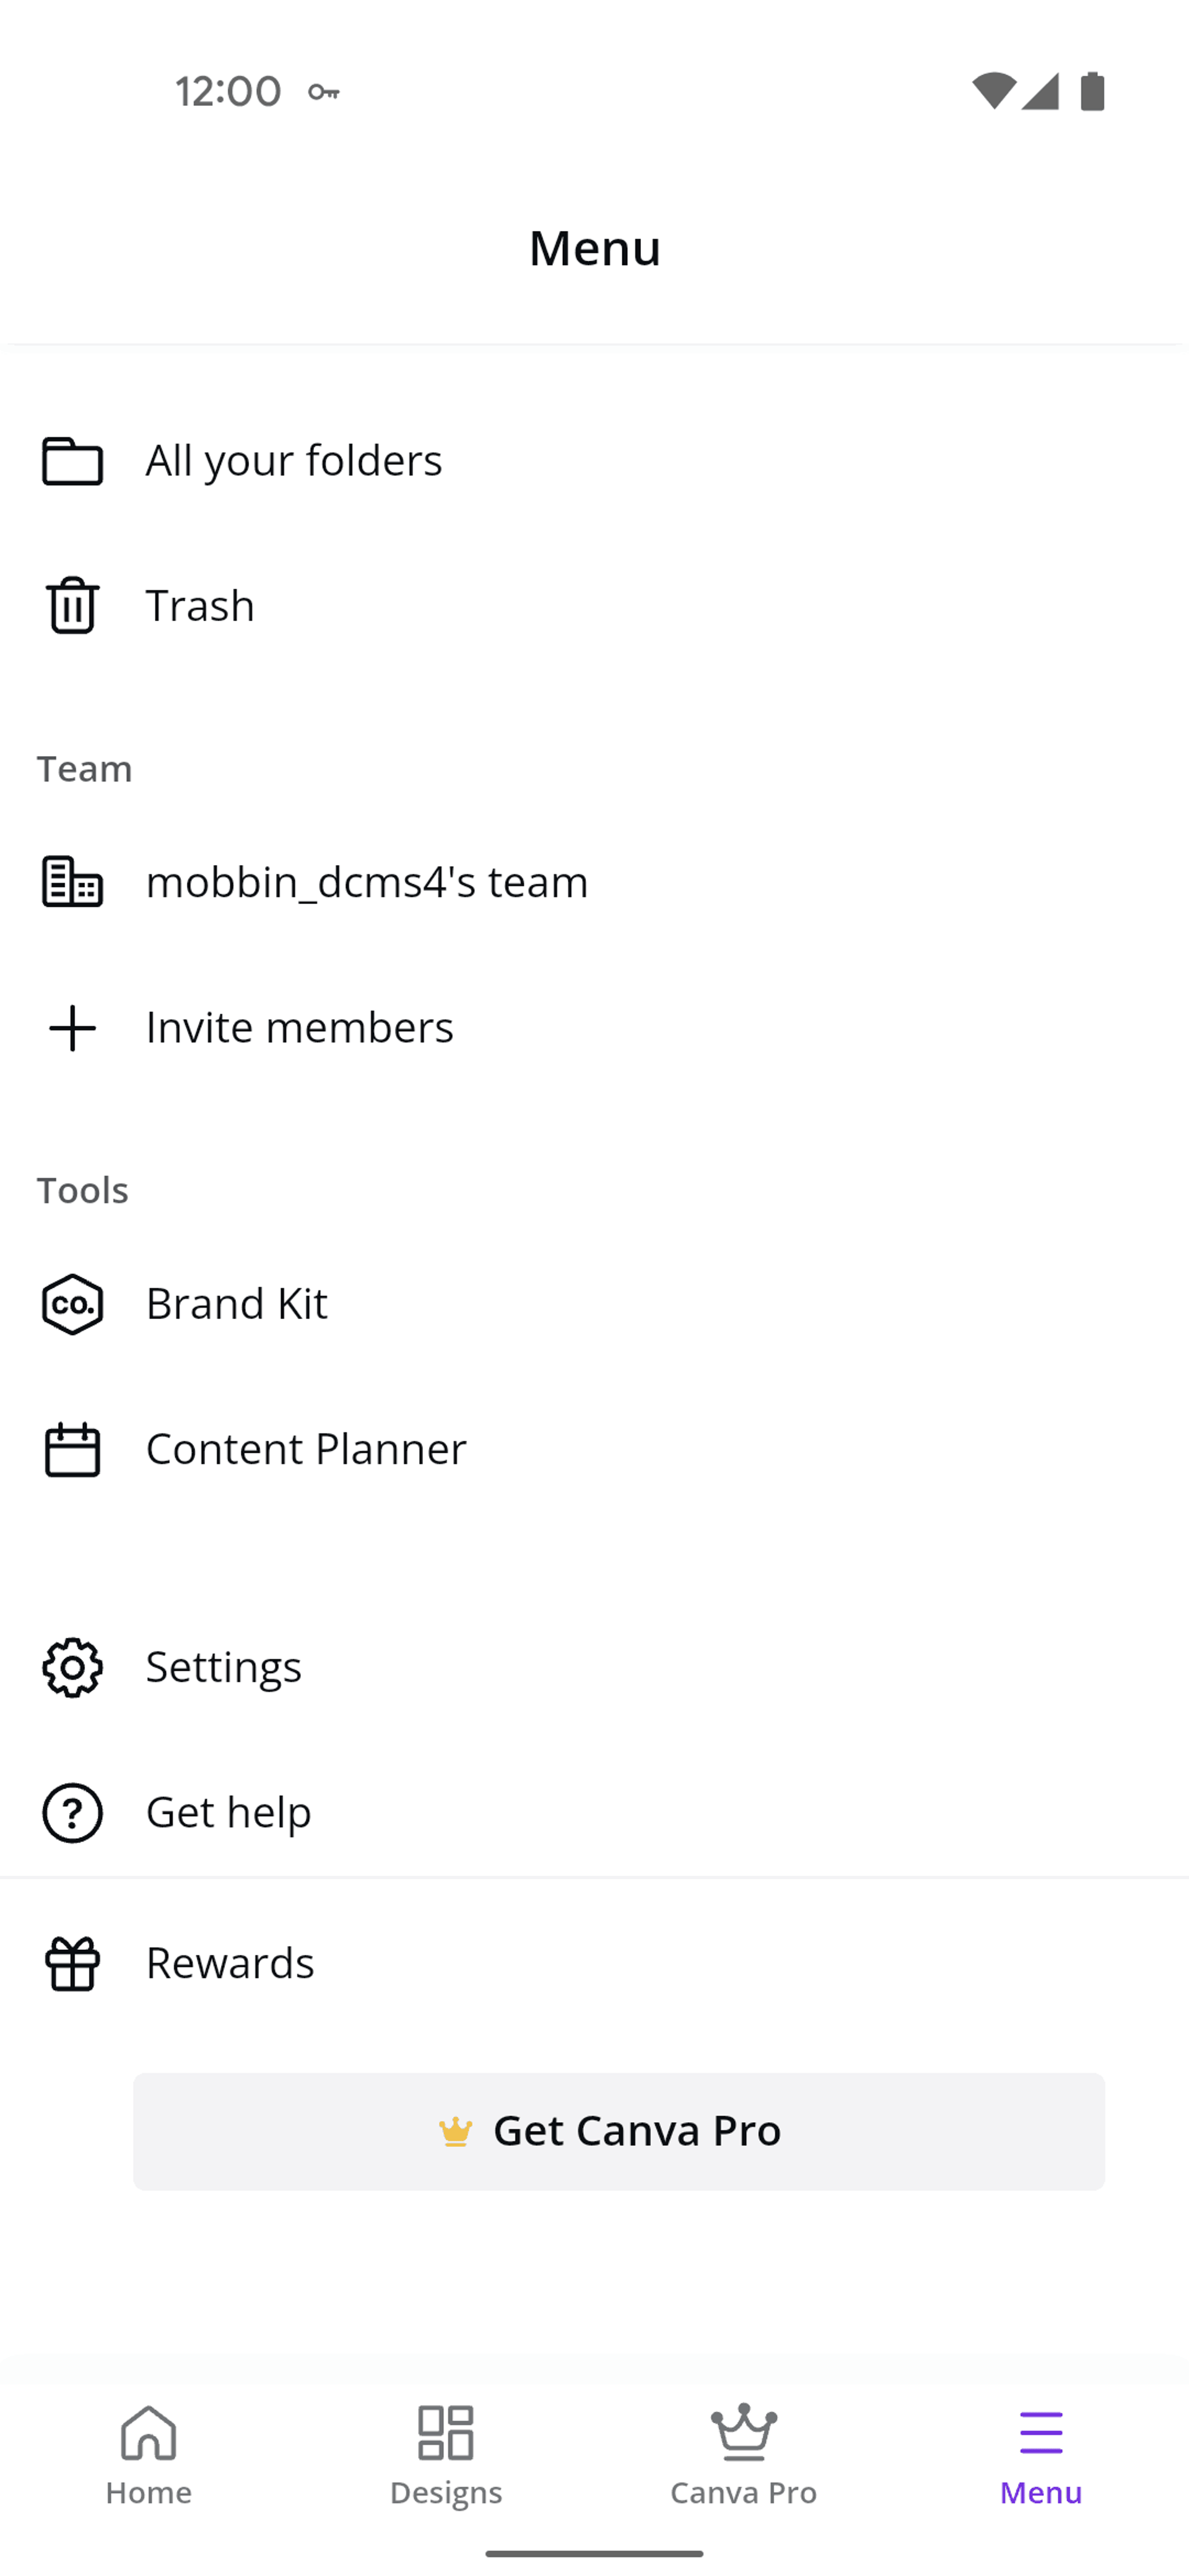Switch to the Canva Pro tab
The height and width of the screenshot is (2576, 1189).
[743, 2456]
